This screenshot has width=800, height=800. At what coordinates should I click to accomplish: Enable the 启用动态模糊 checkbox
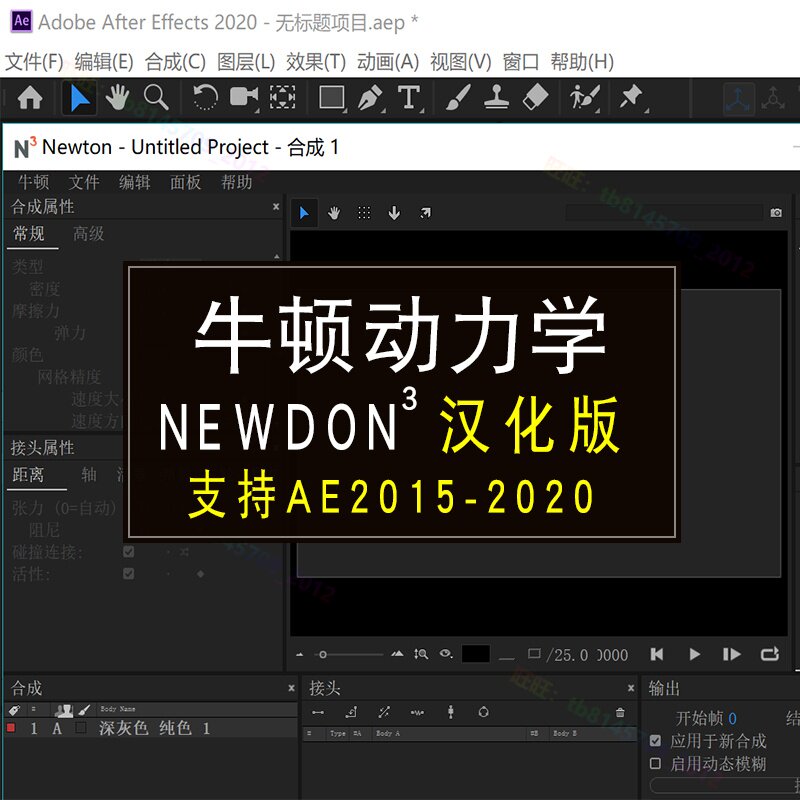click(x=657, y=763)
